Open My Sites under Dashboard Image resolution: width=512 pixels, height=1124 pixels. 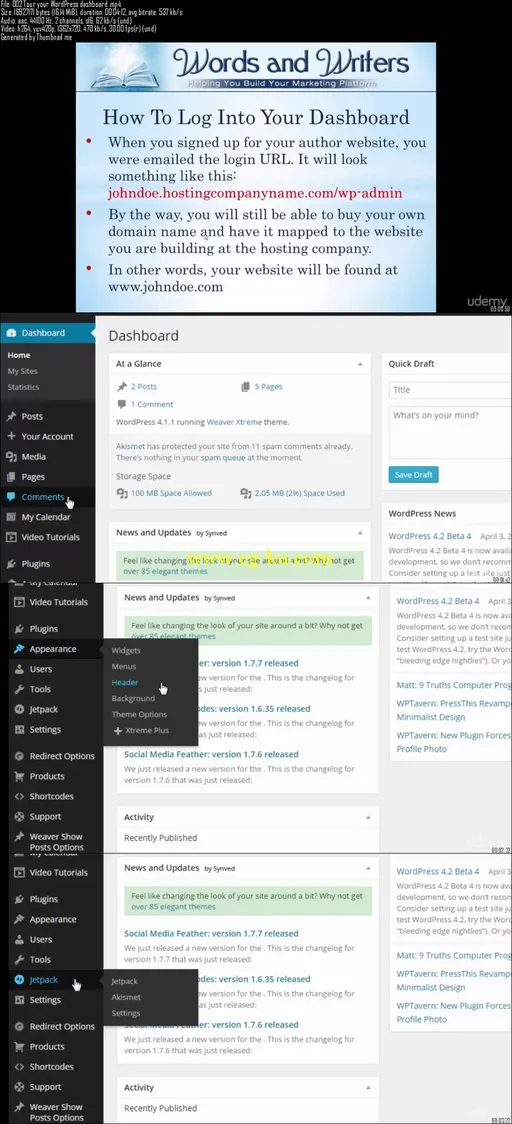click(x=23, y=371)
